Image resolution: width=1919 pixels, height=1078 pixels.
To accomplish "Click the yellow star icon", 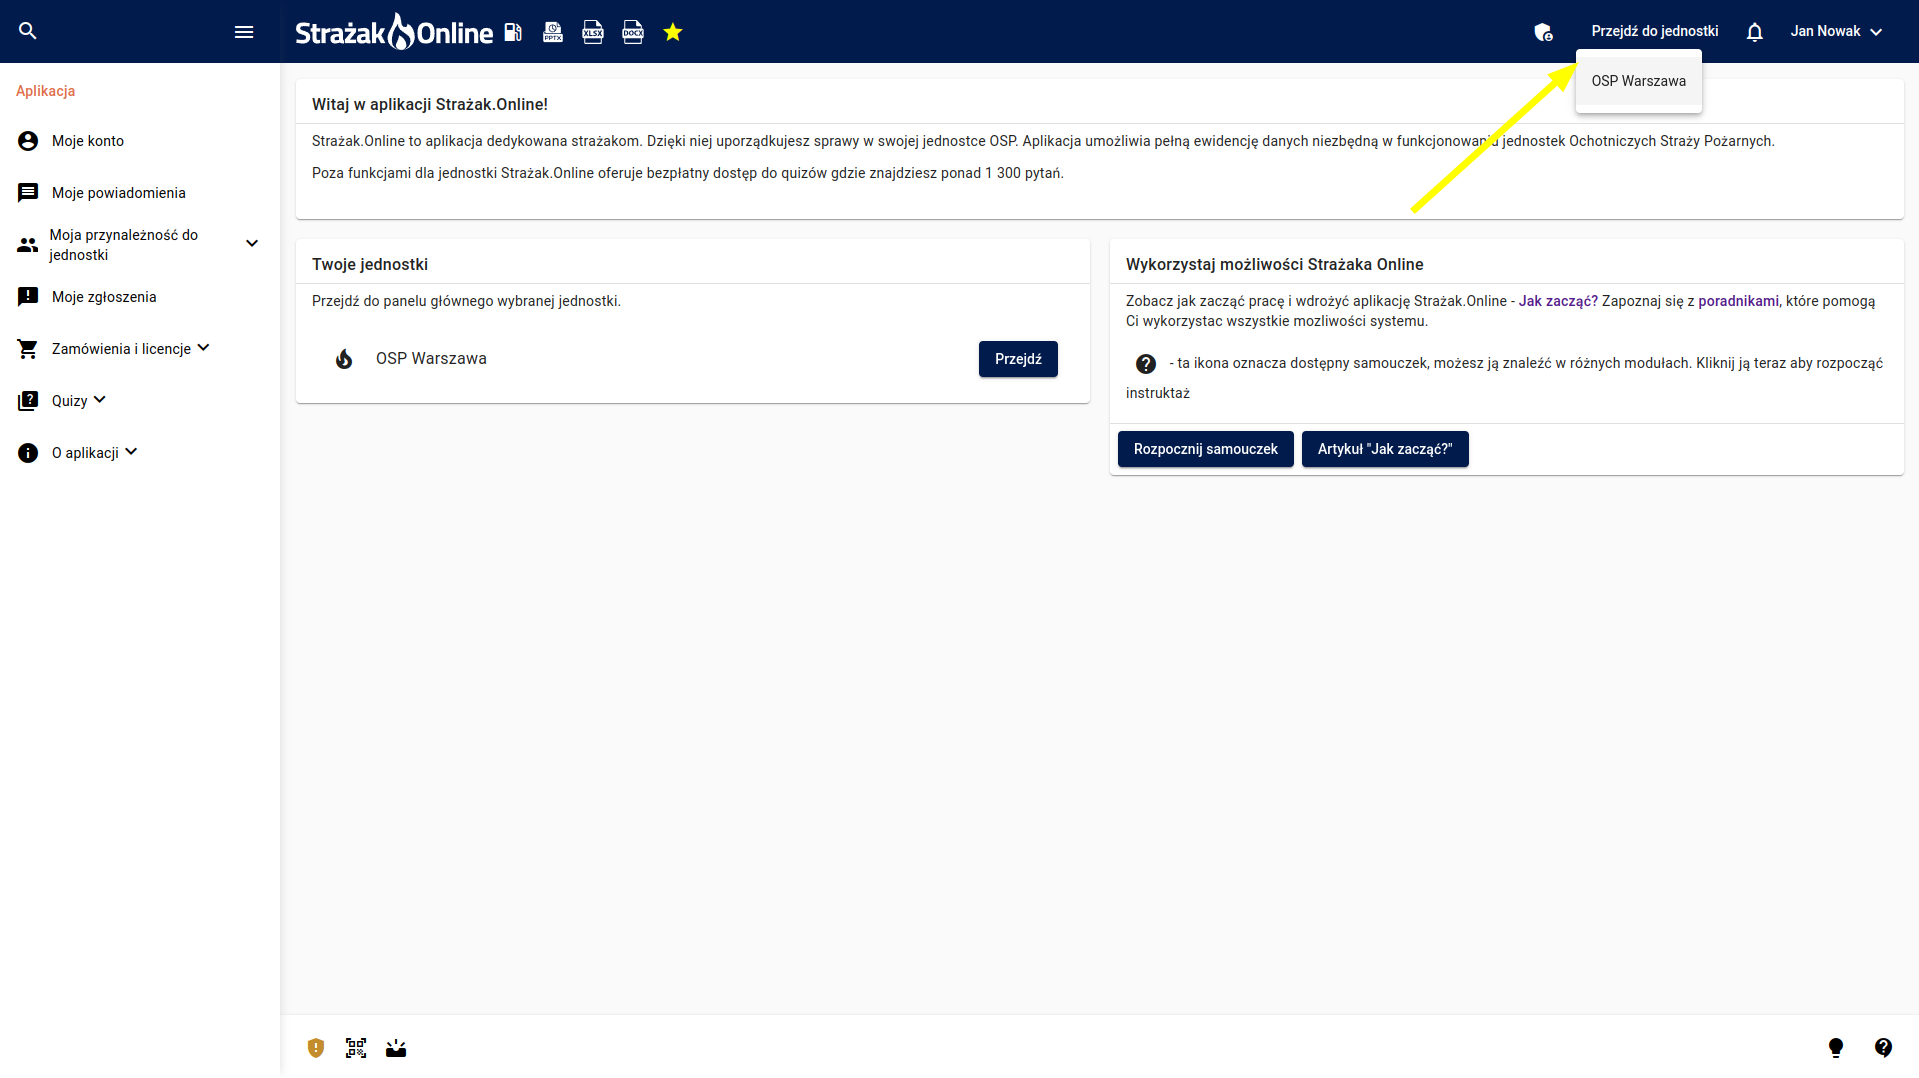I will coord(673,32).
